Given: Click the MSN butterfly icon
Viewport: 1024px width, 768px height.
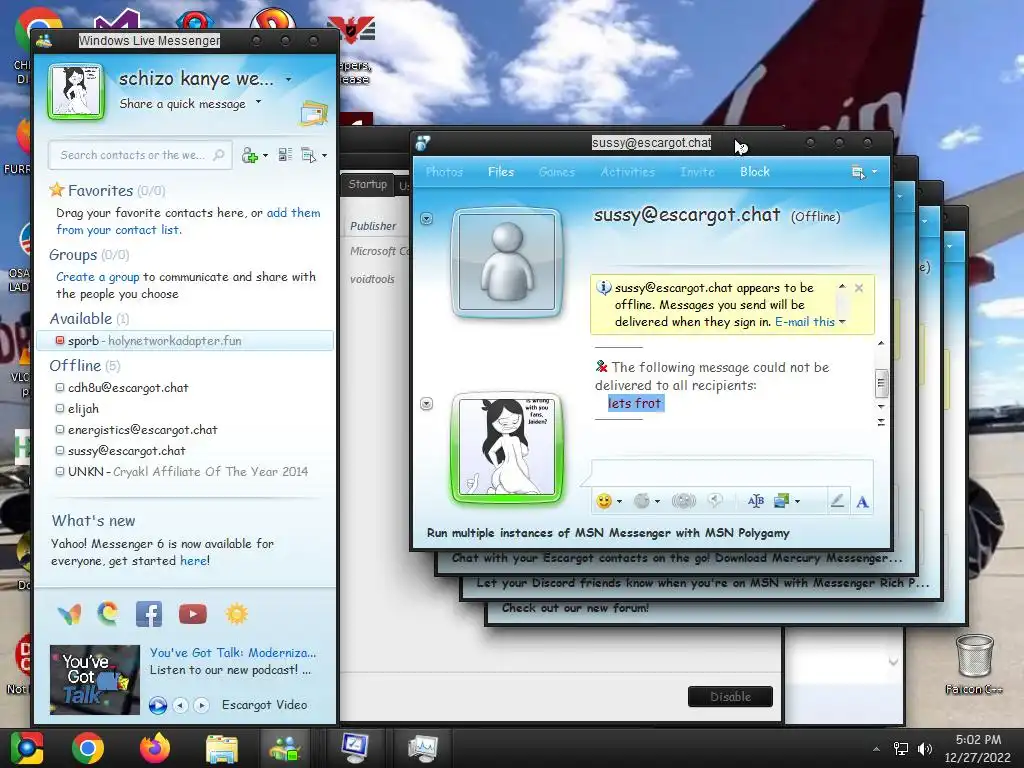Looking at the screenshot, I should click(70, 614).
